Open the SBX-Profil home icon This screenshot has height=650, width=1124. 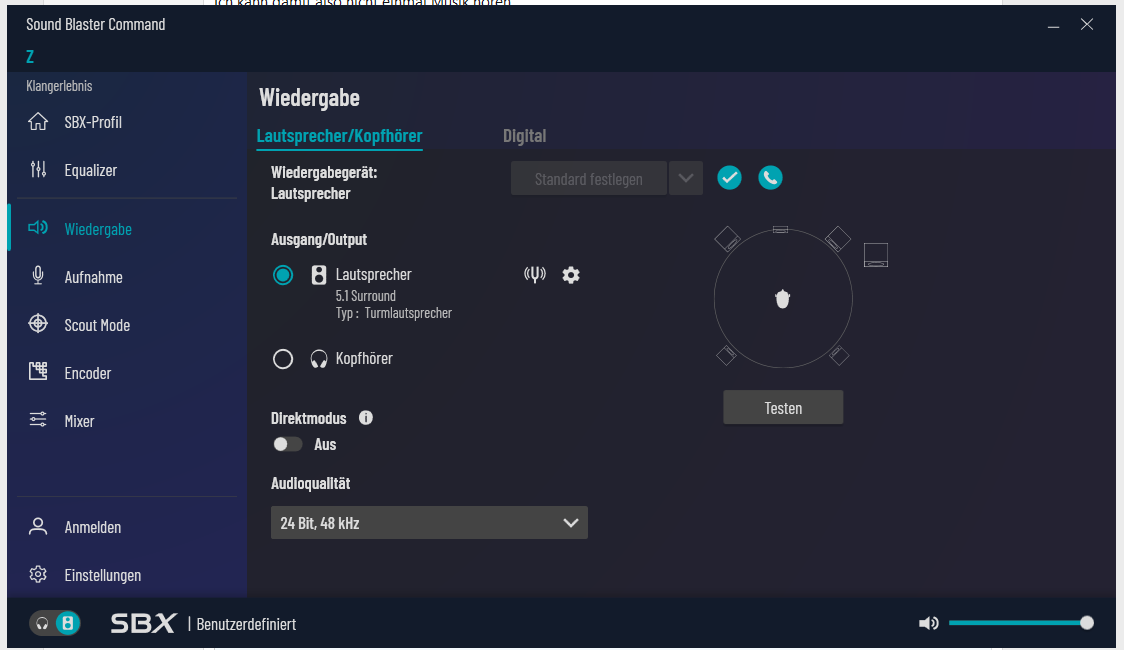coord(38,122)
